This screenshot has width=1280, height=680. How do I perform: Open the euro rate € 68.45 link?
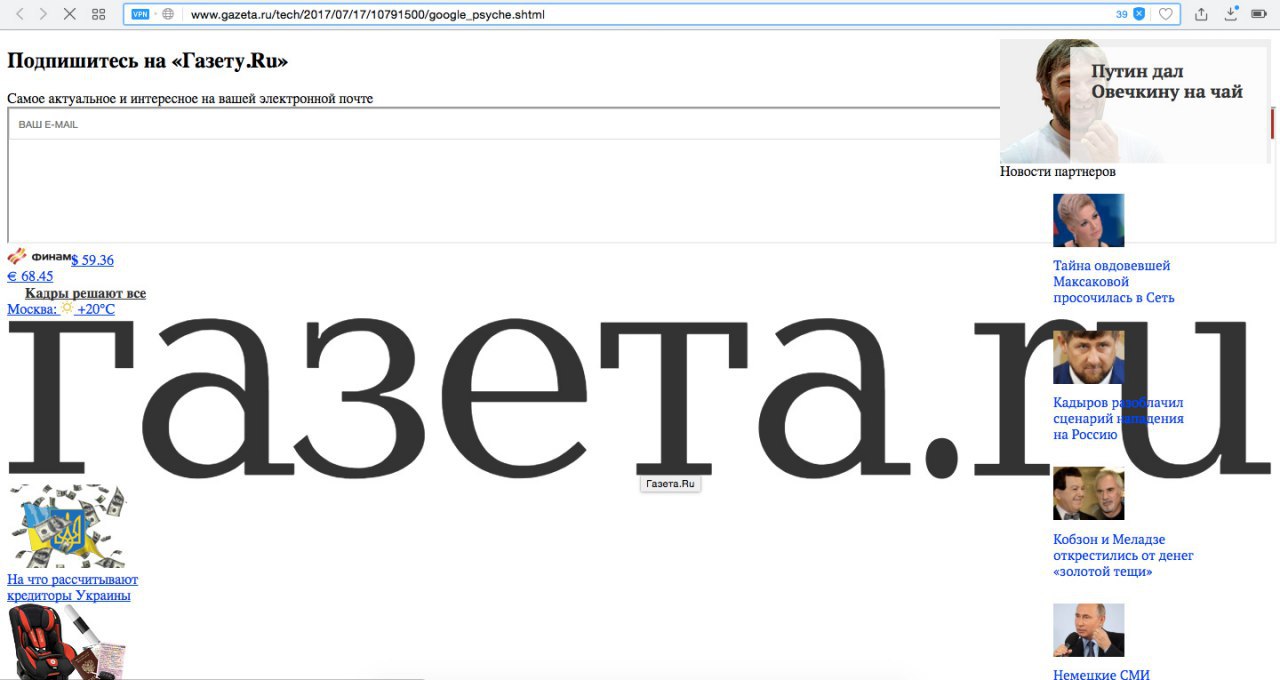30,276
